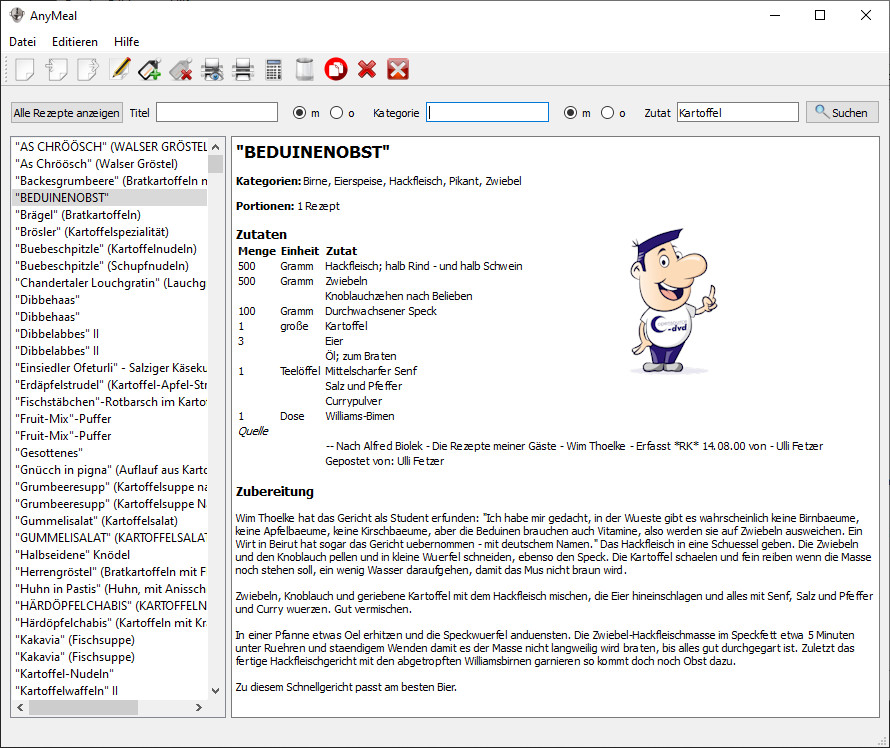Focus the Zutat field containing 'Kartoffel'
The image size is (890, 748).
737,113
